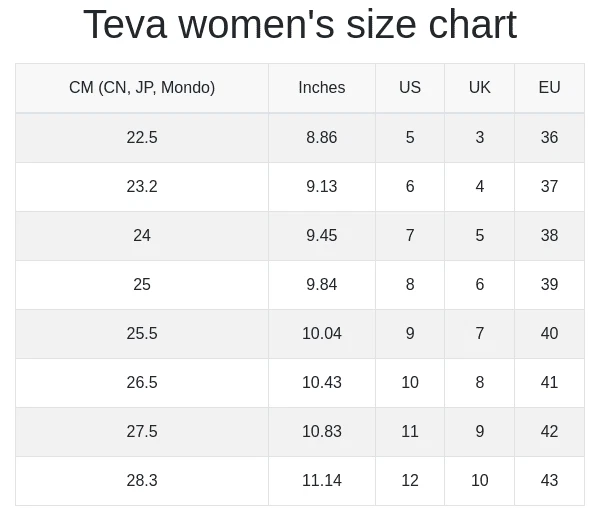Click EU size 38 cell

click(549, 236)
